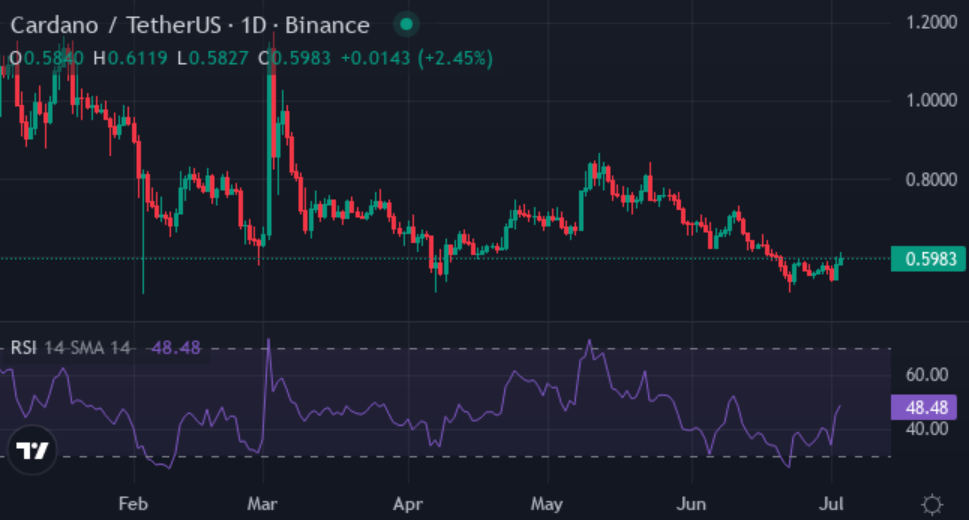Click the O0.5840 open value
The height and width of the screenshot is (520, 969).
pyautogui.click(x=46, y=59)
